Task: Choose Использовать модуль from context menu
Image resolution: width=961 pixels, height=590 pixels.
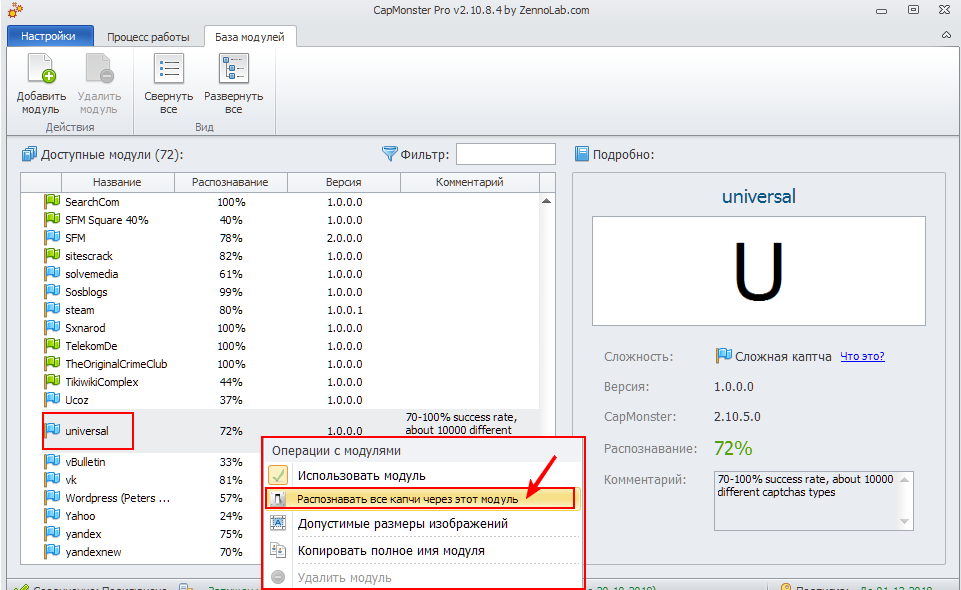Action: click(423, 475)
